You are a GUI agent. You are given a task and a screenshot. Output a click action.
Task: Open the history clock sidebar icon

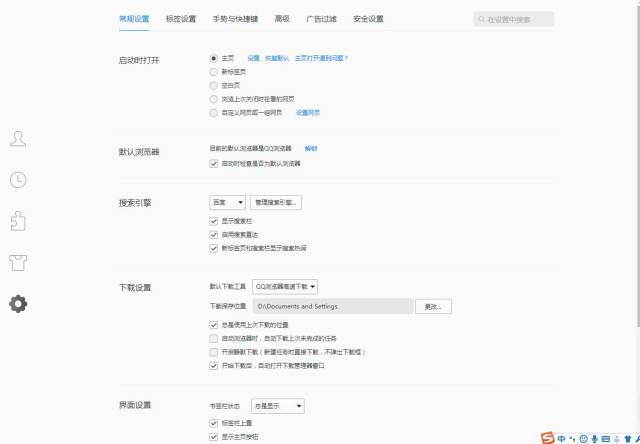pyautogui.click(x=18, y=180)
